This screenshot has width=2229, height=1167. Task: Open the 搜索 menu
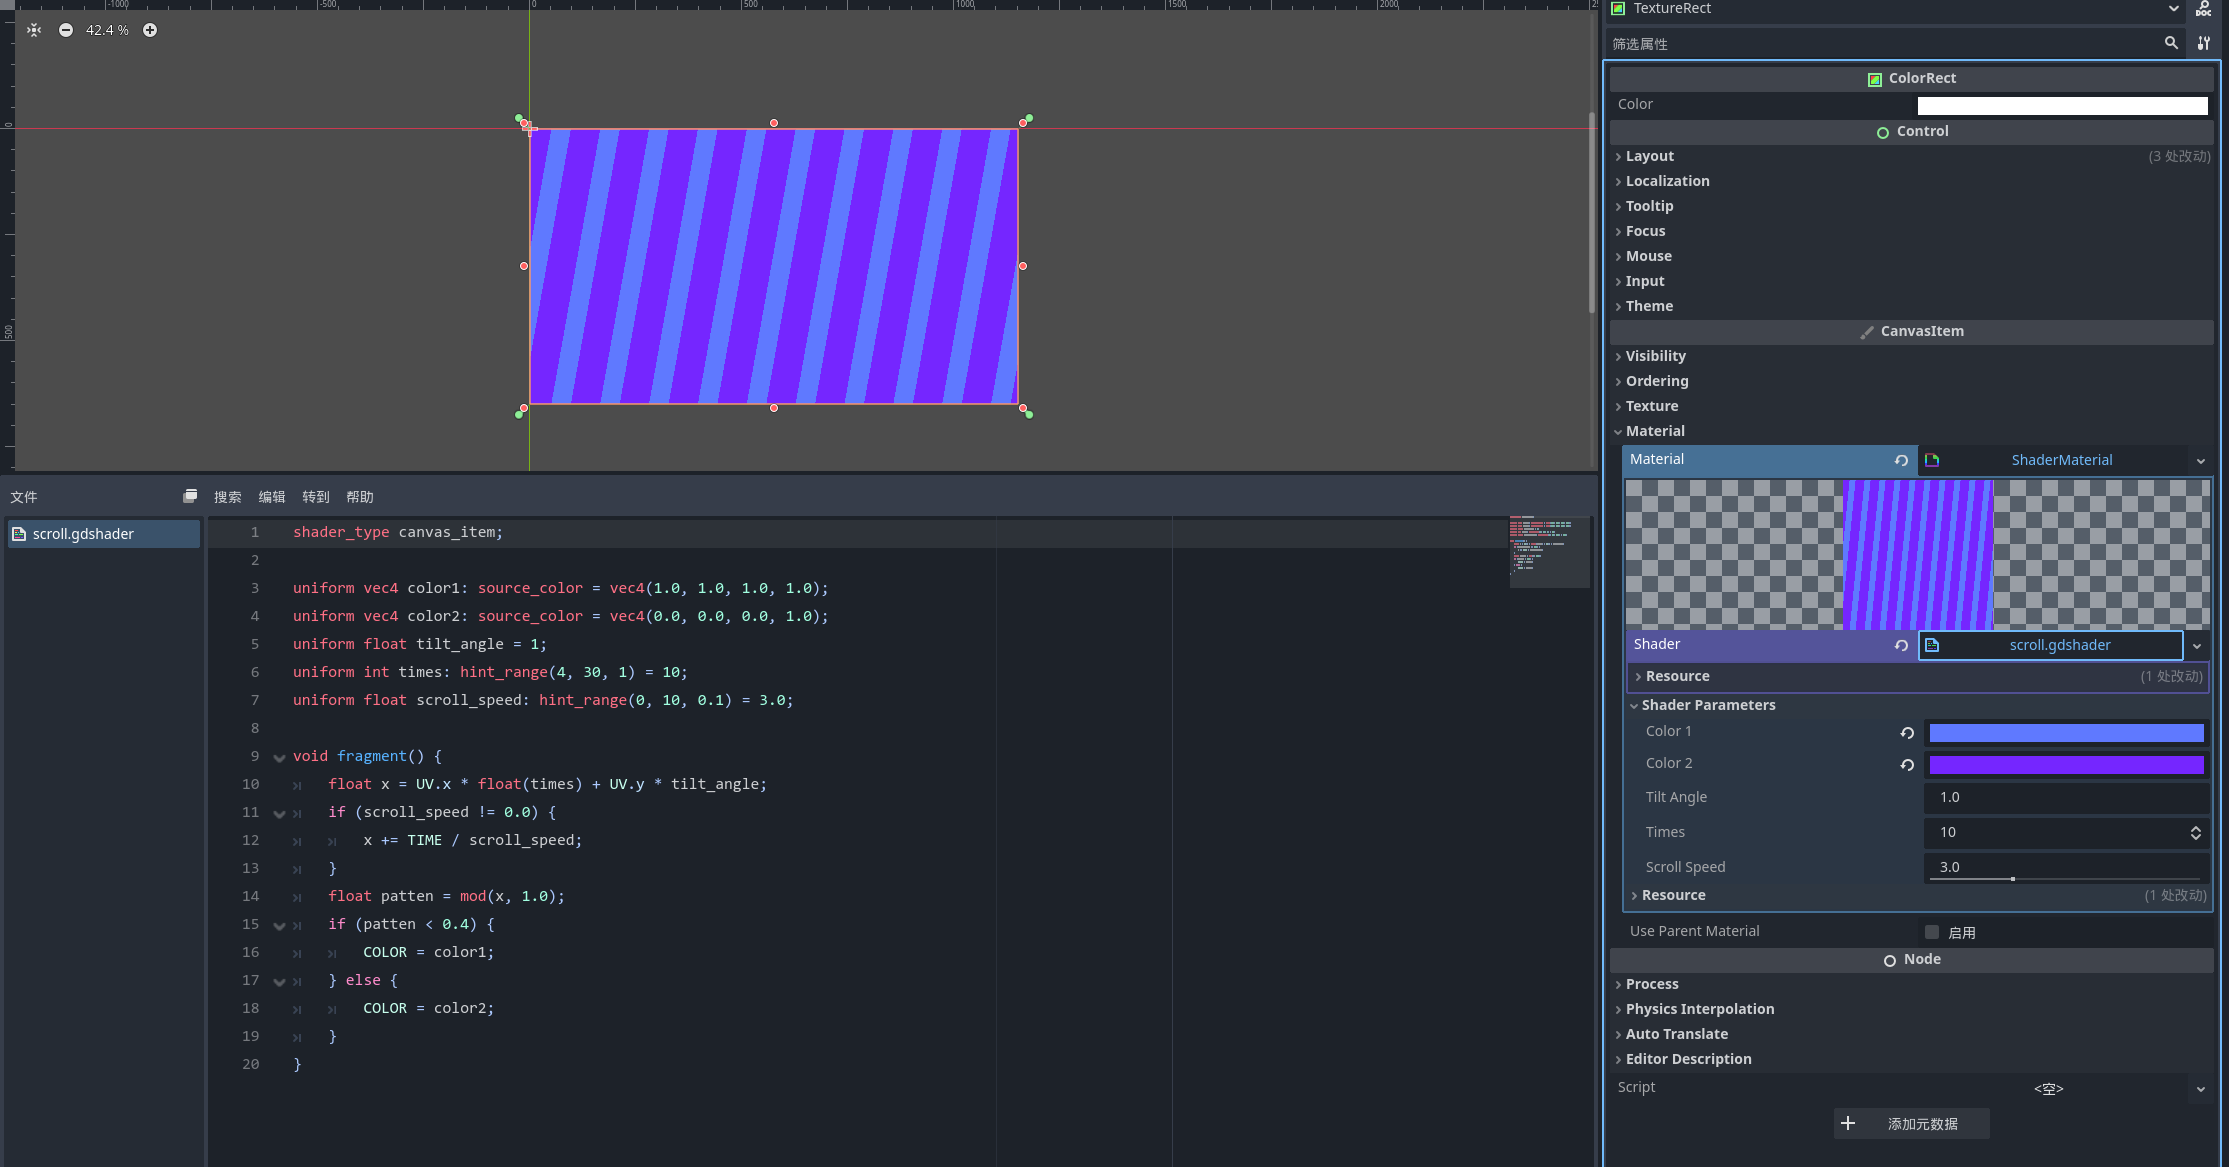(x=227, y=497)
